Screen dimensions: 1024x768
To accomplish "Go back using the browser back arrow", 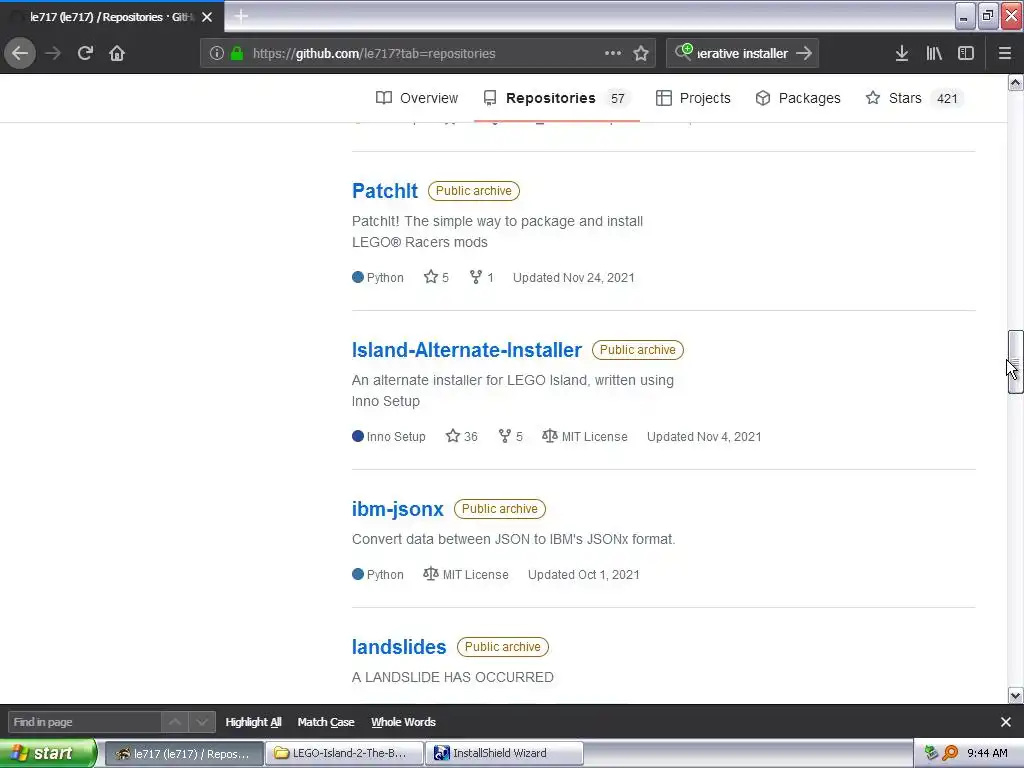I will tap(20, 53).
